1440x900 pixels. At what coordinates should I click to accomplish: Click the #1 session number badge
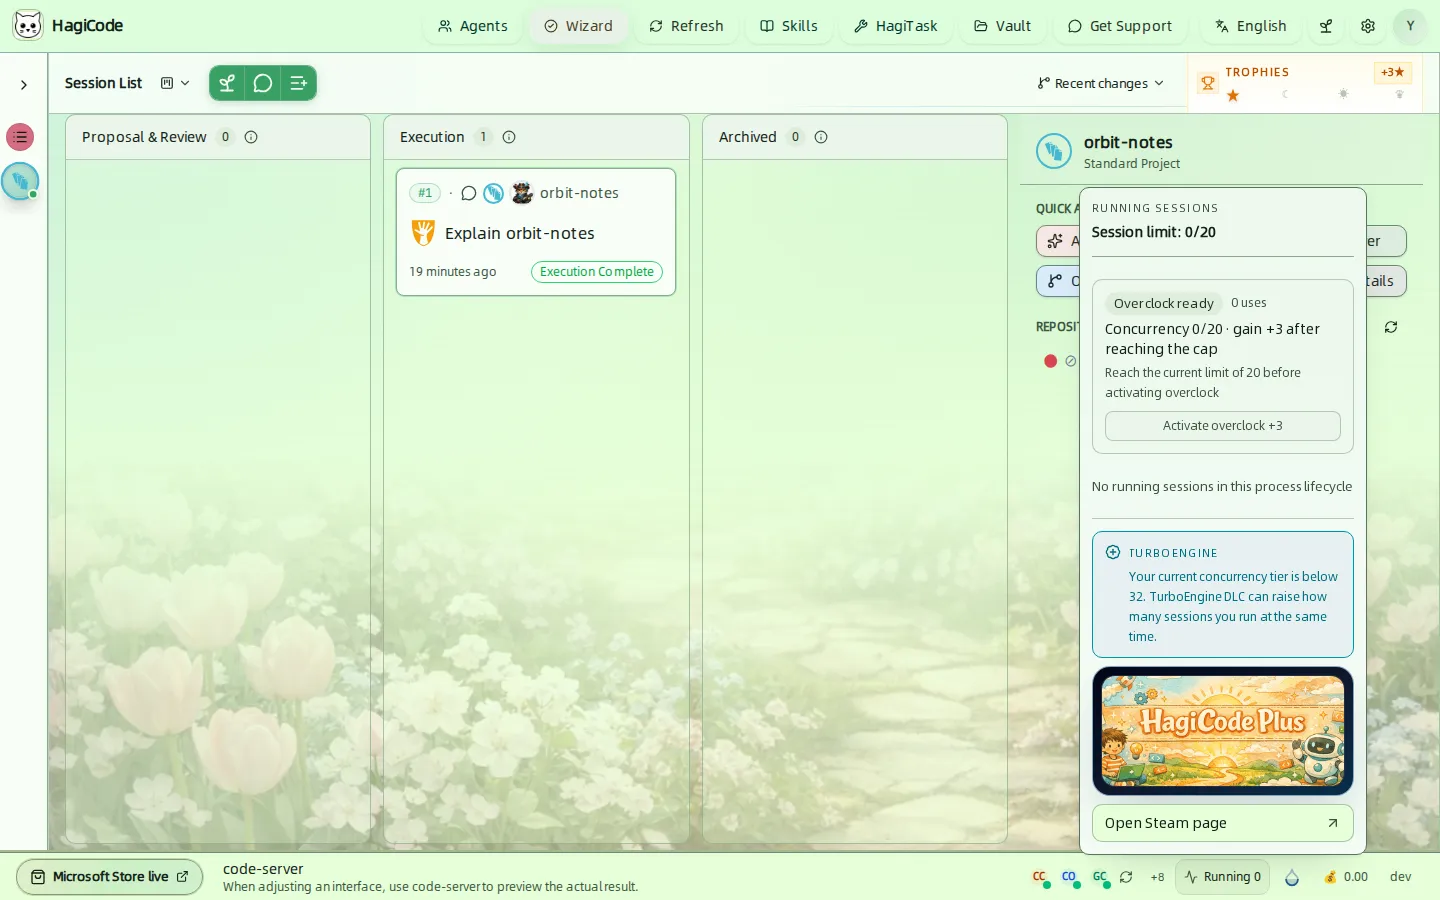pyautogui.click(x=425, y=193)
